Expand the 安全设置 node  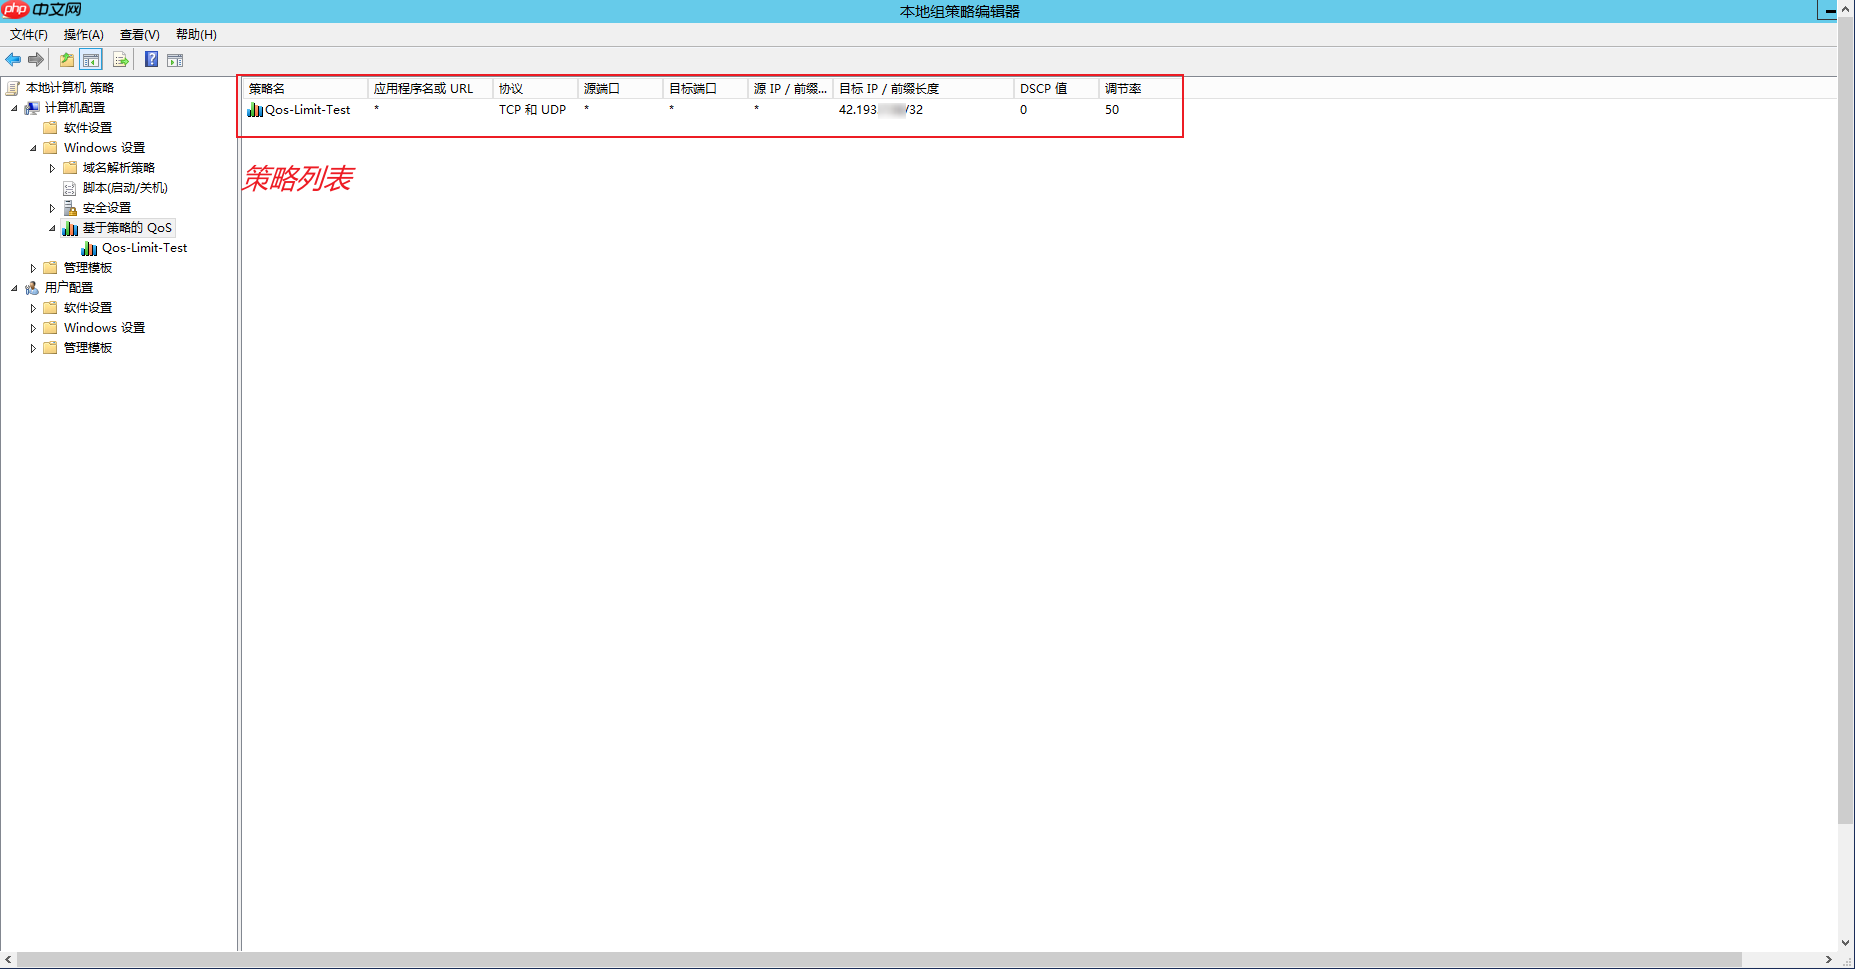coord(52,207)
